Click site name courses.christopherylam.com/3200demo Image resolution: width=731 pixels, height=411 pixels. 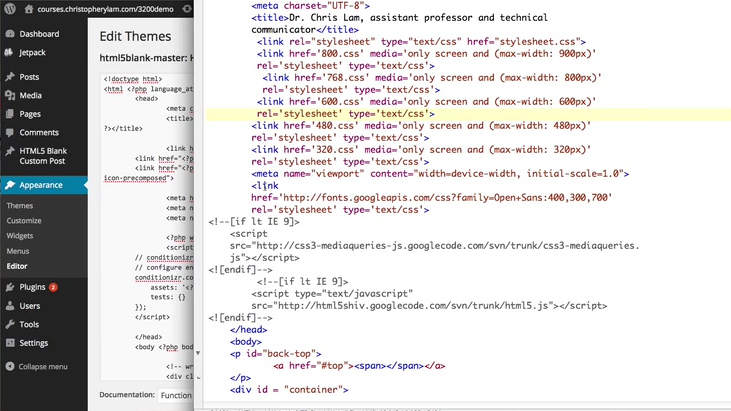105,9
